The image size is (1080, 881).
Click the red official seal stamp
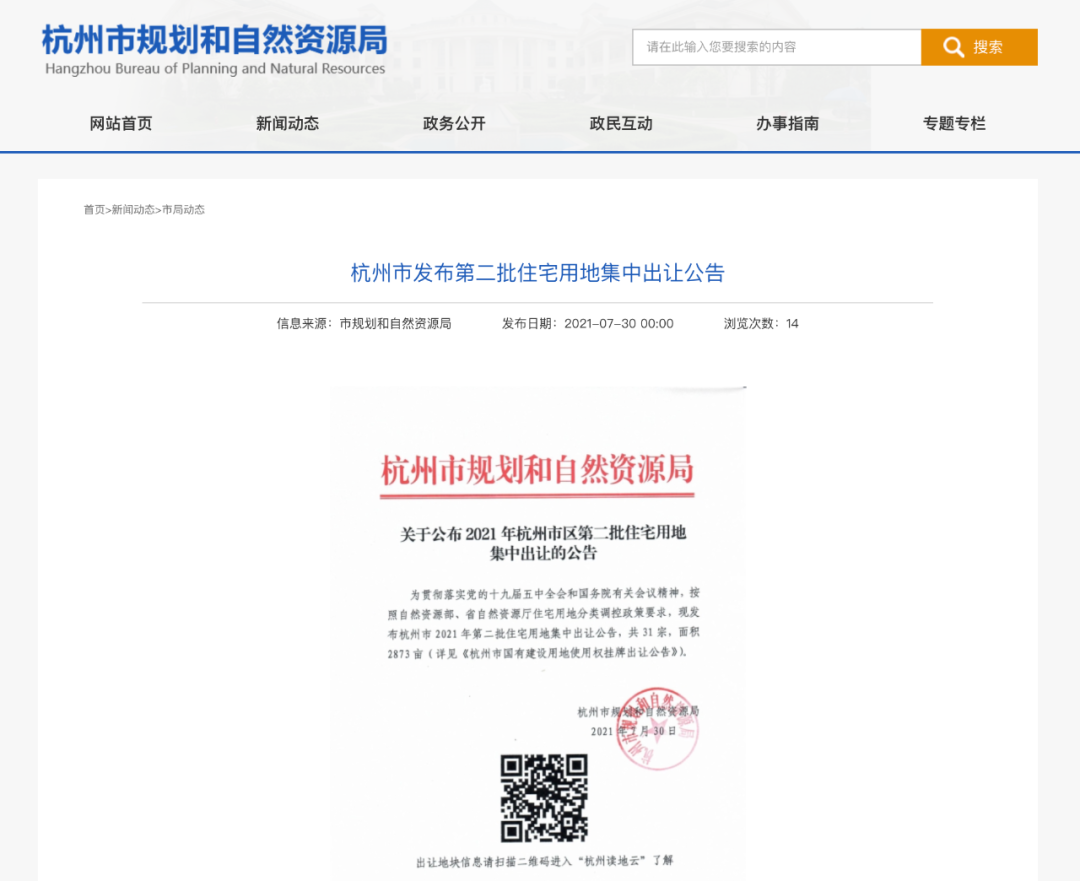(x=656, y=728)
